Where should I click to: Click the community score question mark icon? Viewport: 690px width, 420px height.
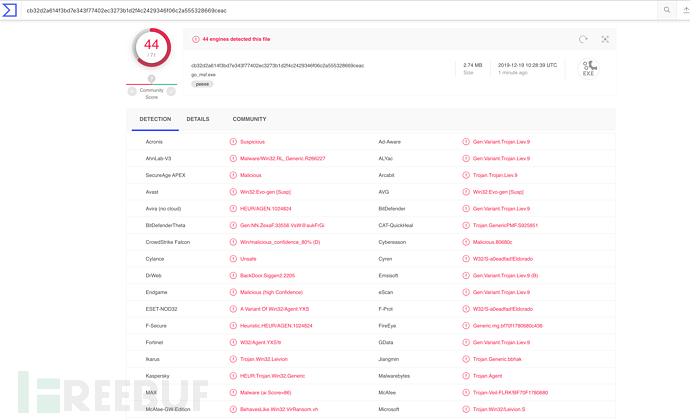point(151,78)
